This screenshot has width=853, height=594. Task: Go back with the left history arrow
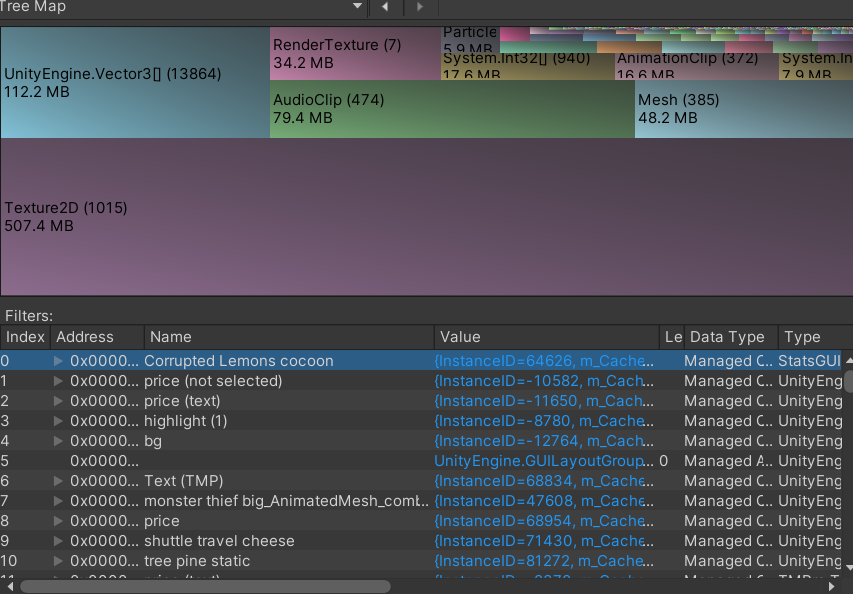coord(385,7)
